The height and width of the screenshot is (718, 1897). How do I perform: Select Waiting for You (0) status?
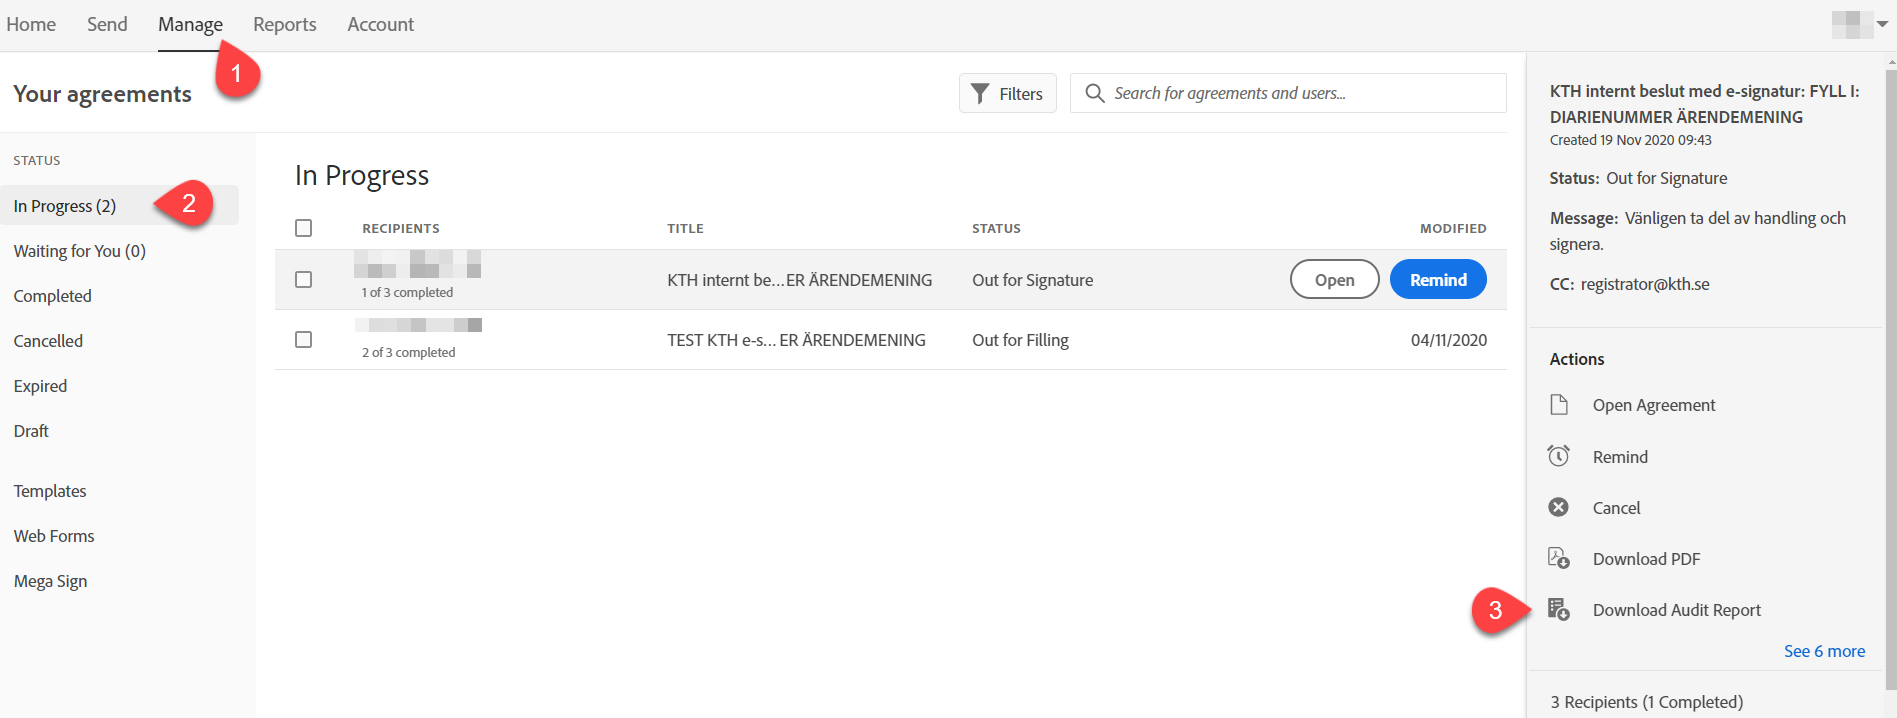point(80,251)
